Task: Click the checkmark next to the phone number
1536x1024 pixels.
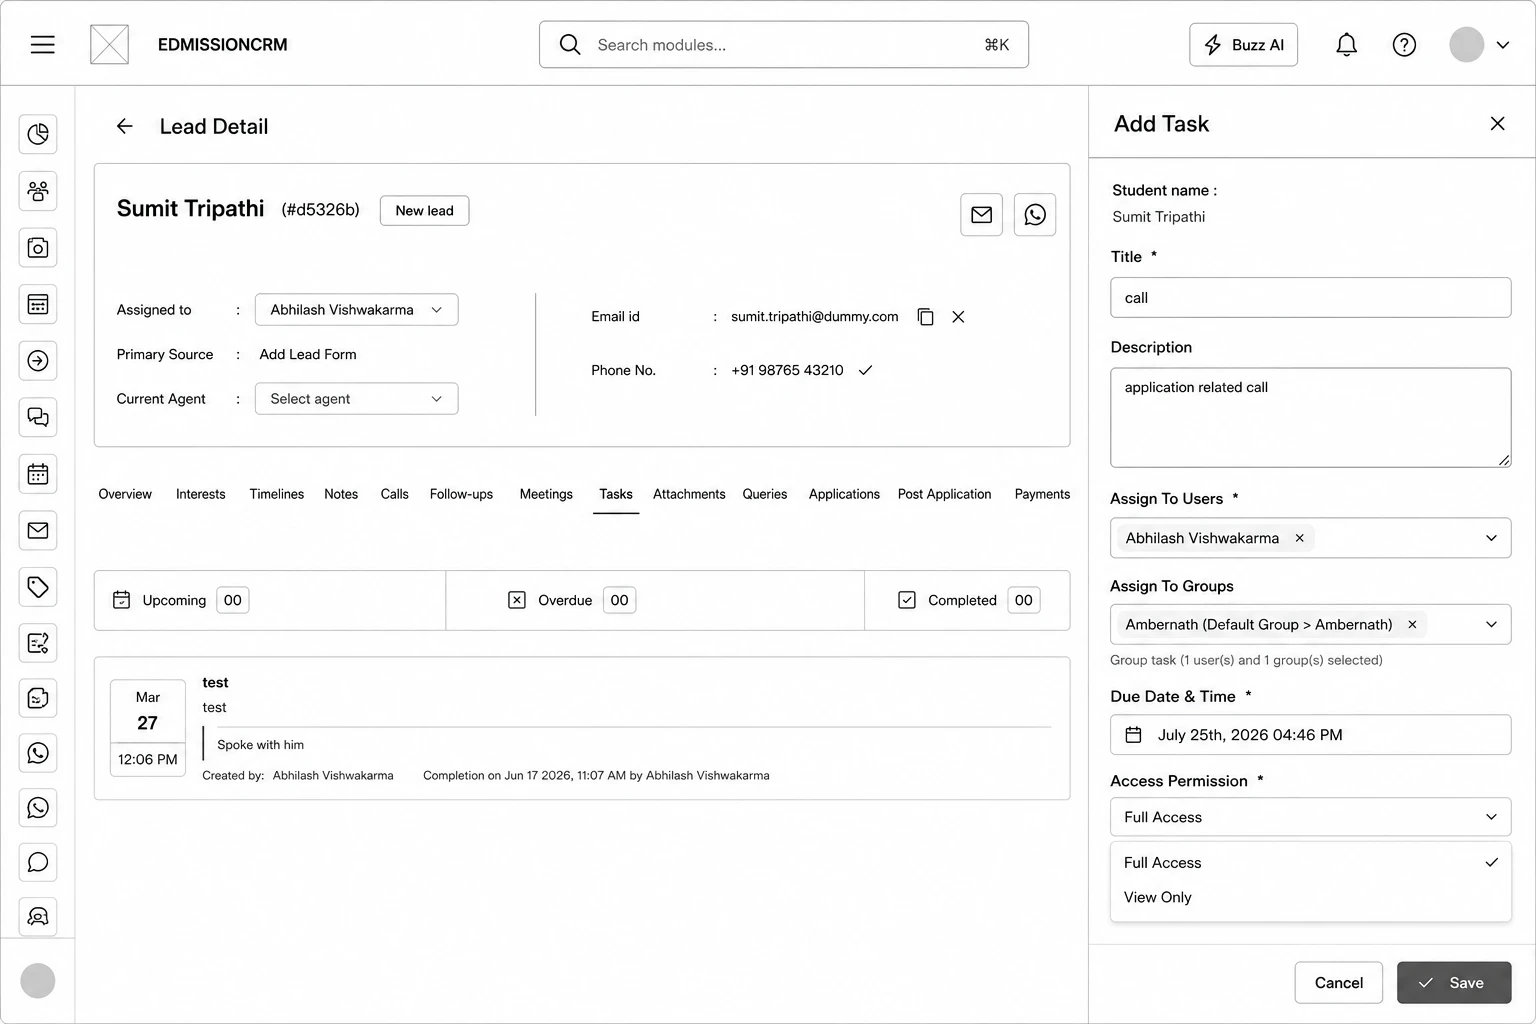Action: 866,370
